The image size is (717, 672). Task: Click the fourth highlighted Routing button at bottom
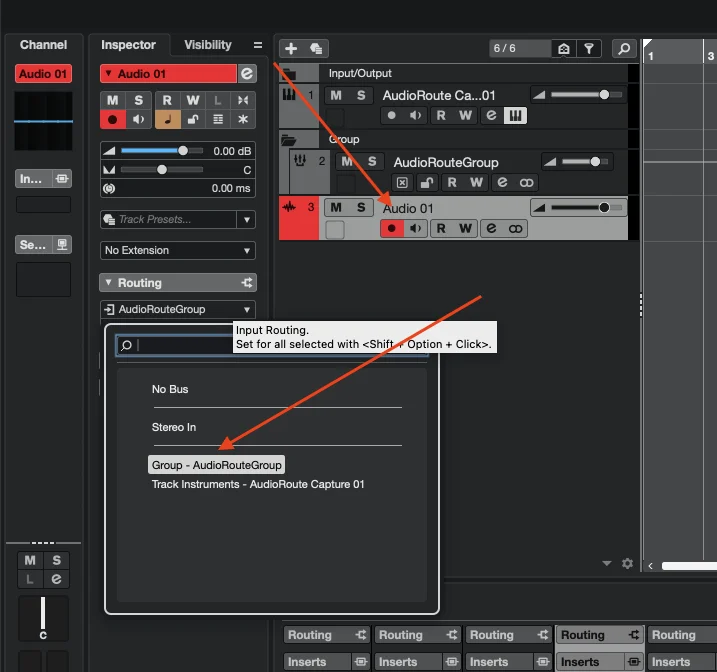tap(599, 635)
